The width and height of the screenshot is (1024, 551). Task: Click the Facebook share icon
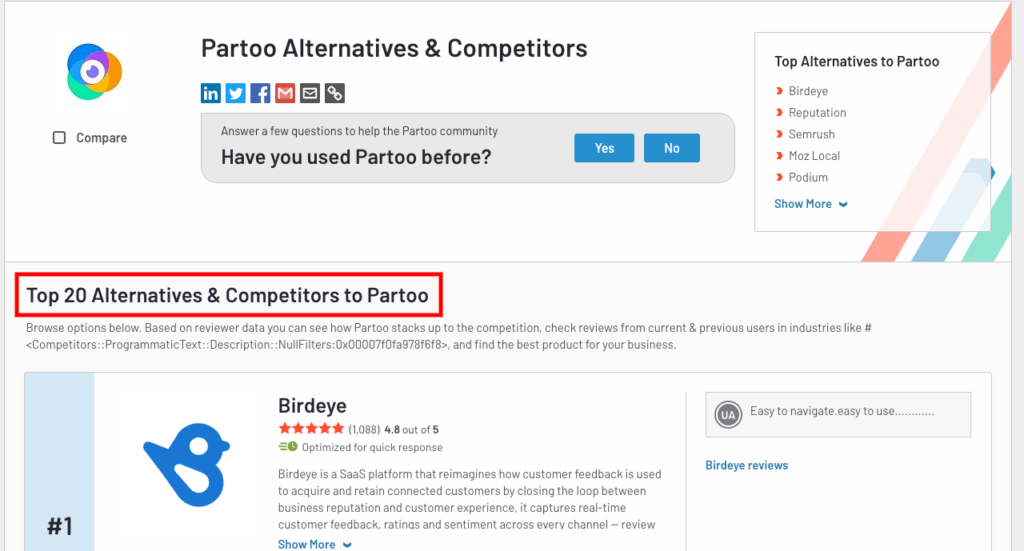pos(260,93)
